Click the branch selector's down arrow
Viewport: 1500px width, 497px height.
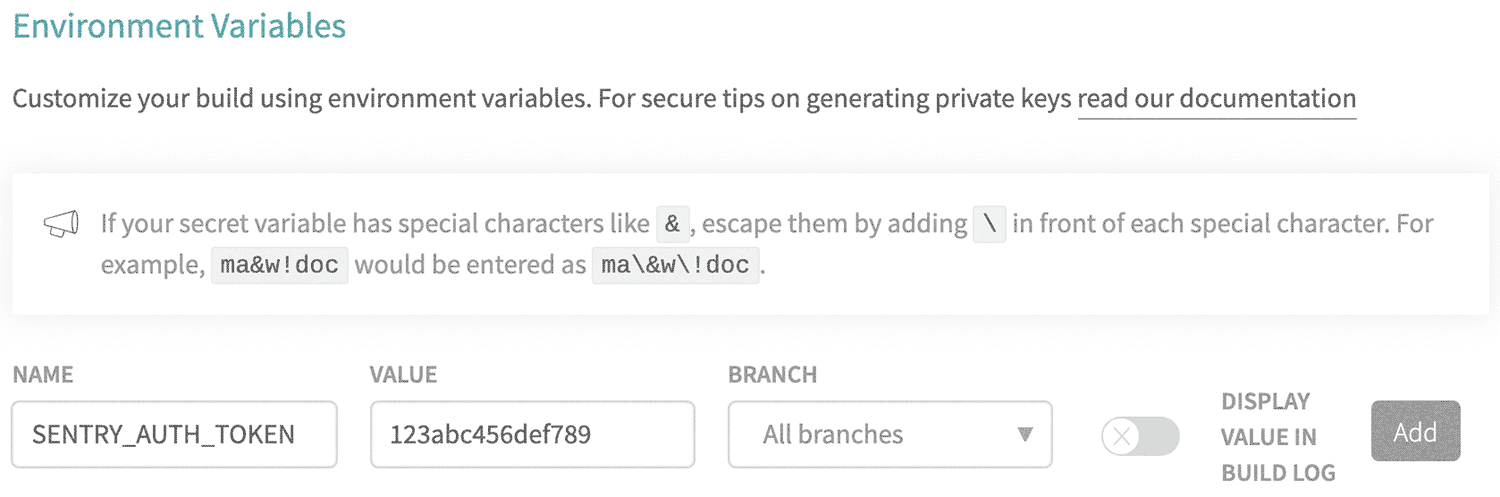(x=1024, y=435)
